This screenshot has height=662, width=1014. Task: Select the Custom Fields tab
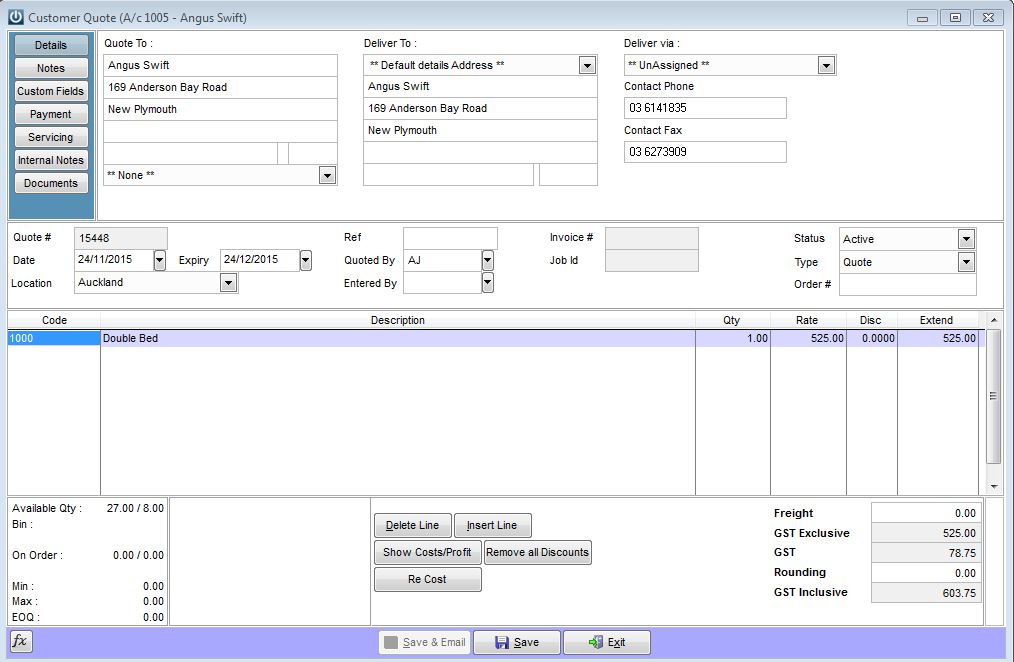[51, 90]
